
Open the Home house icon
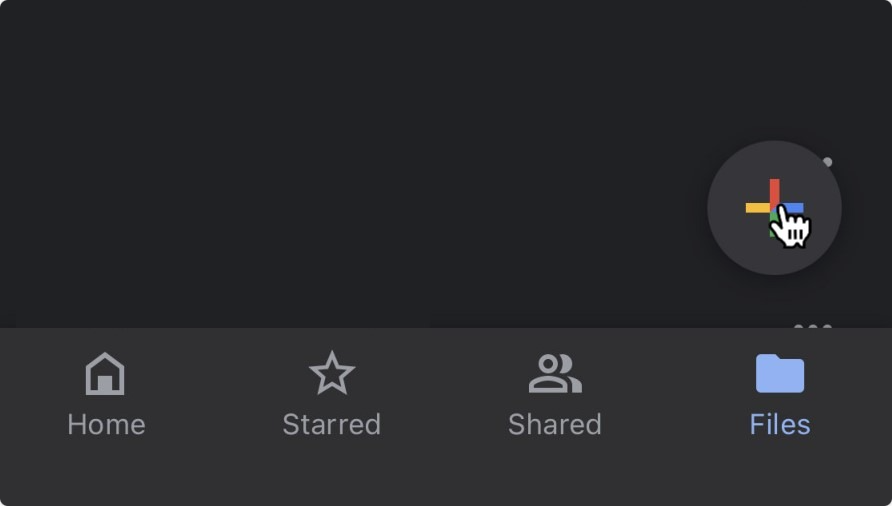[x=105, y=373]
